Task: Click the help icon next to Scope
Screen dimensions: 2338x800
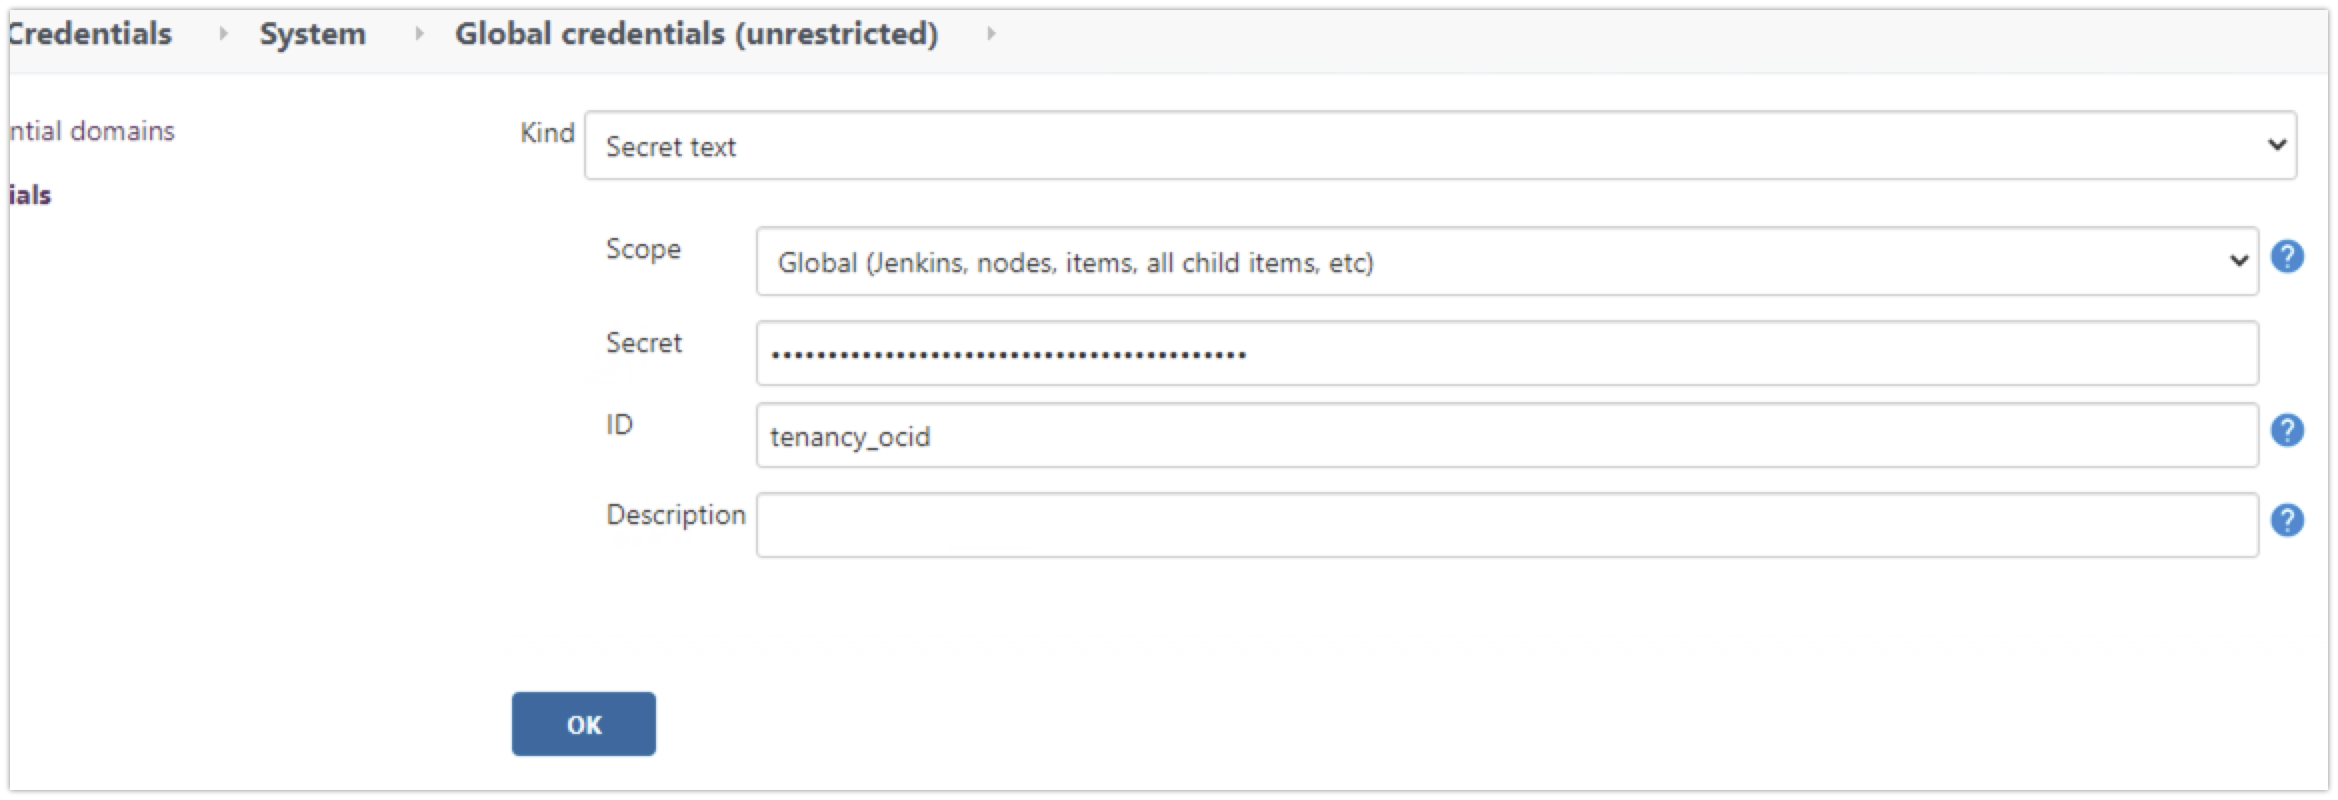Action: tap(2287, 257)
